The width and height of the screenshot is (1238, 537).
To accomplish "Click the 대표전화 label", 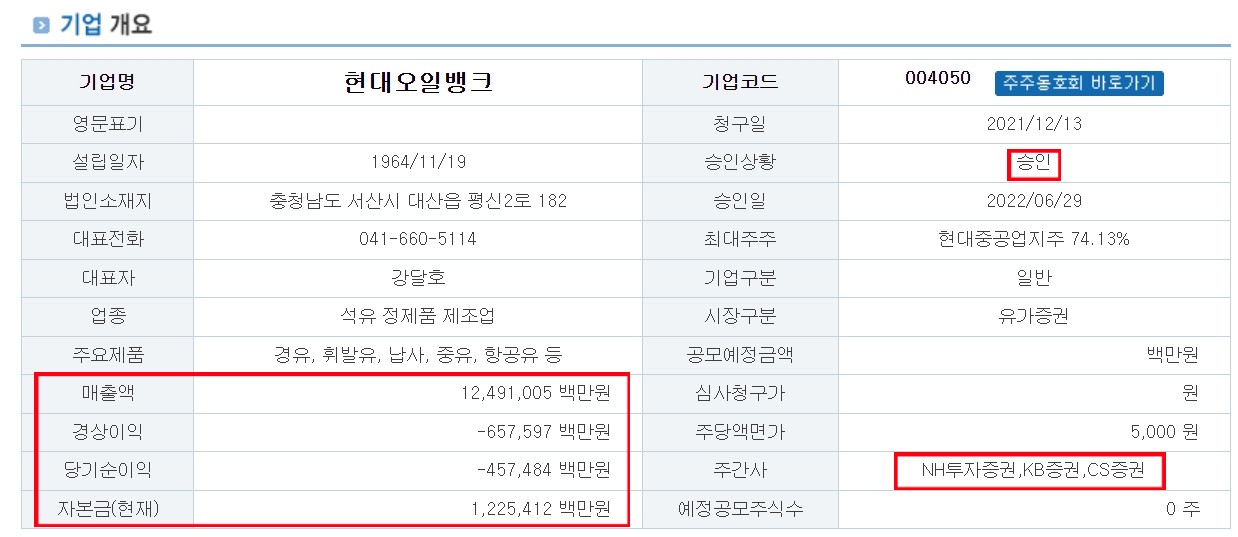I will coord(108,240).
